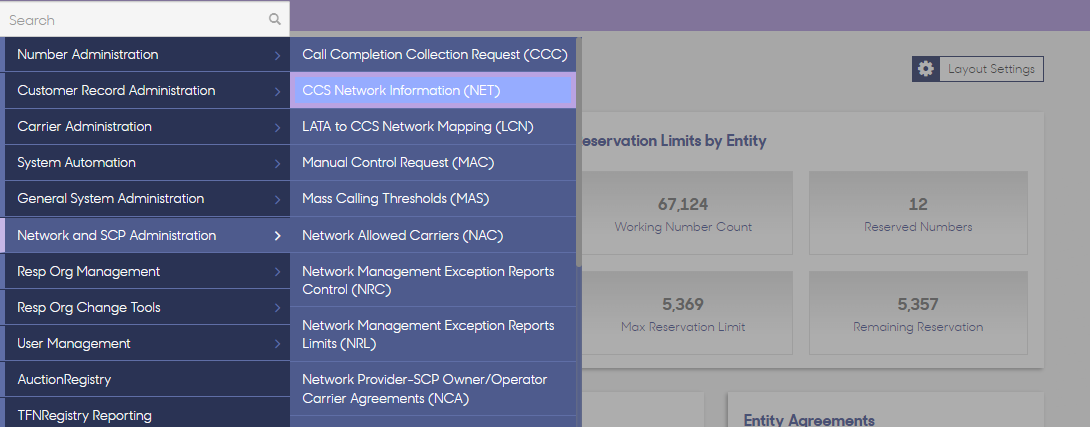This screenshot has width=1090, height=427.
Task: Choose Network Management Exception Reports Limits (NRL)
Action: tap(433, 335)
